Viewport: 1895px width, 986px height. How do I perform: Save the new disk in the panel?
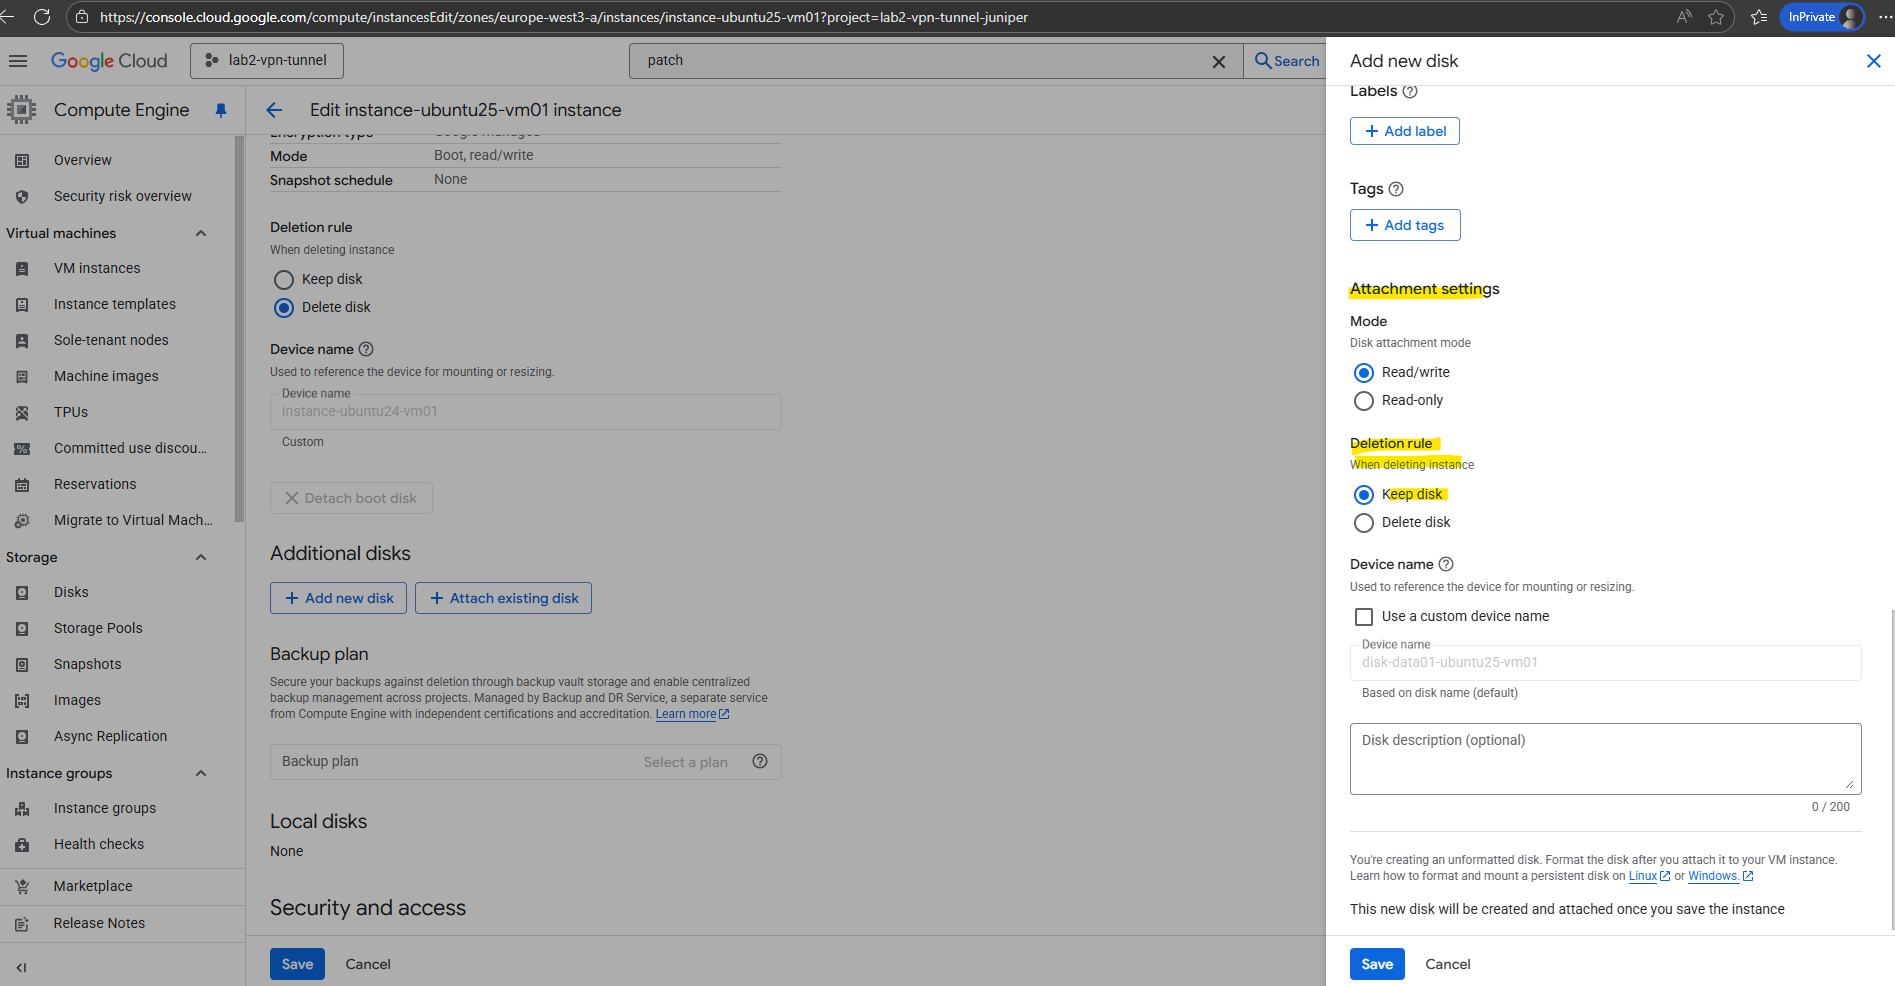click(1377, 964)
